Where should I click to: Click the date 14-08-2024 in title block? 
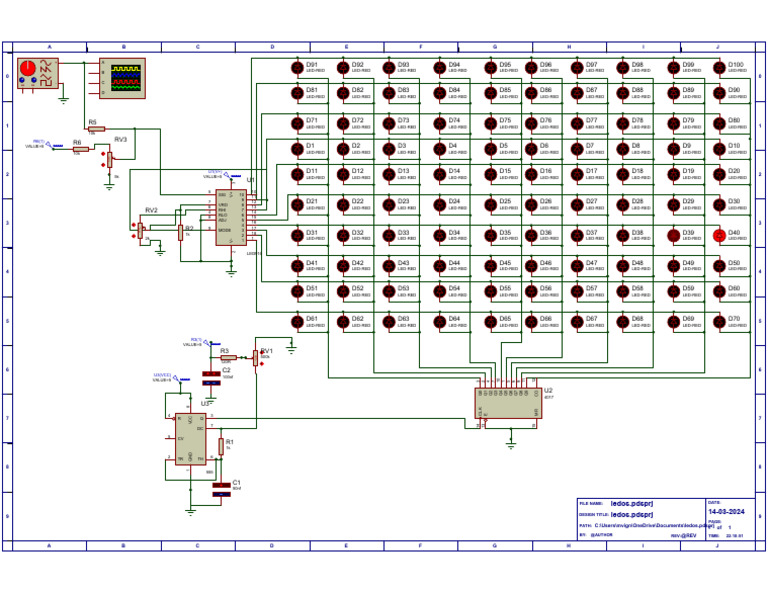click(726, 511)
